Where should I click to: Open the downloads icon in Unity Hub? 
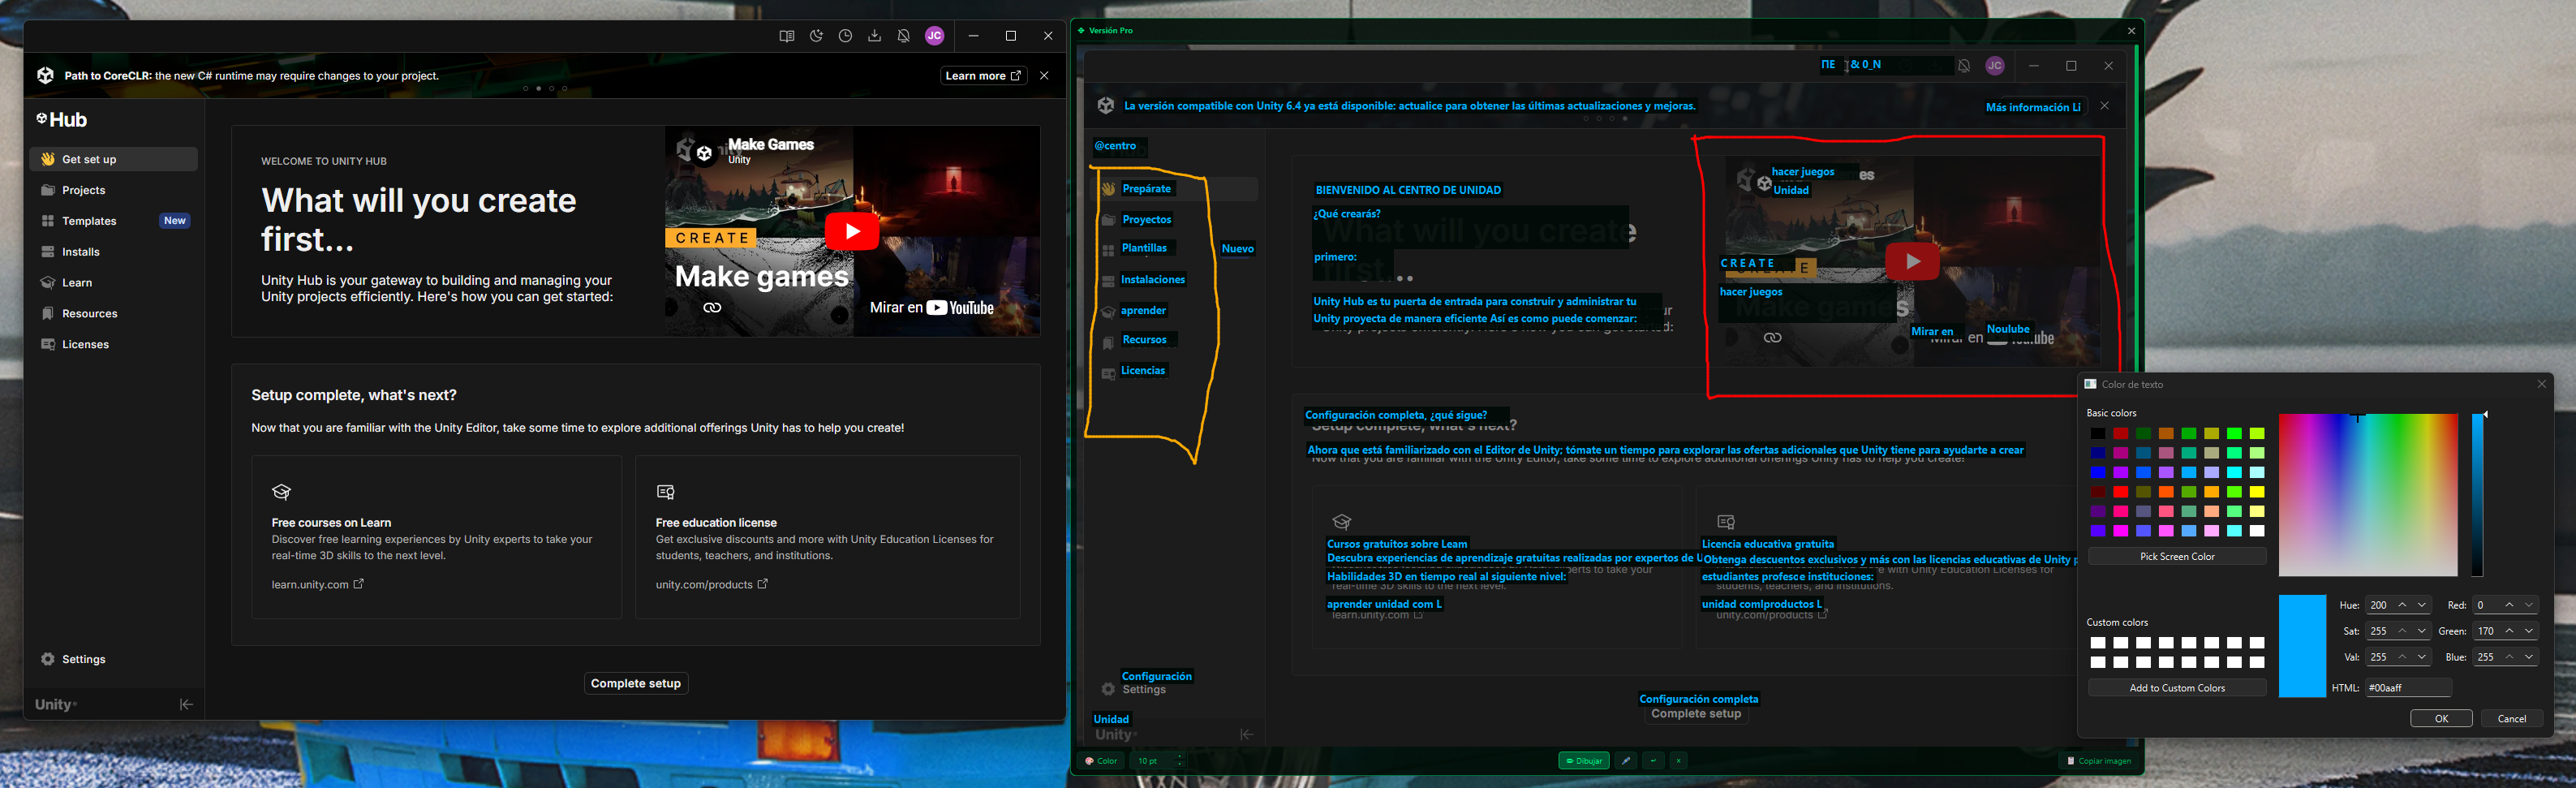(x=874, y=36)
